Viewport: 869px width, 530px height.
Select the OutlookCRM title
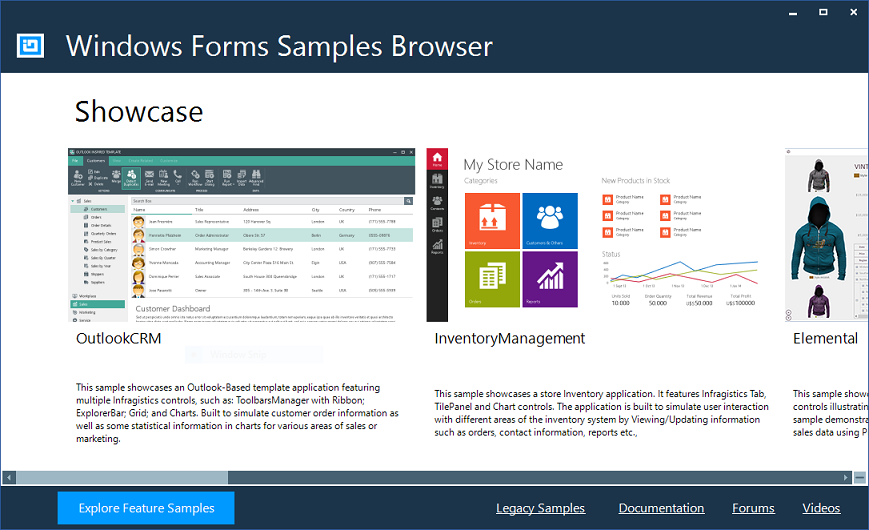[x=119, y=339]
